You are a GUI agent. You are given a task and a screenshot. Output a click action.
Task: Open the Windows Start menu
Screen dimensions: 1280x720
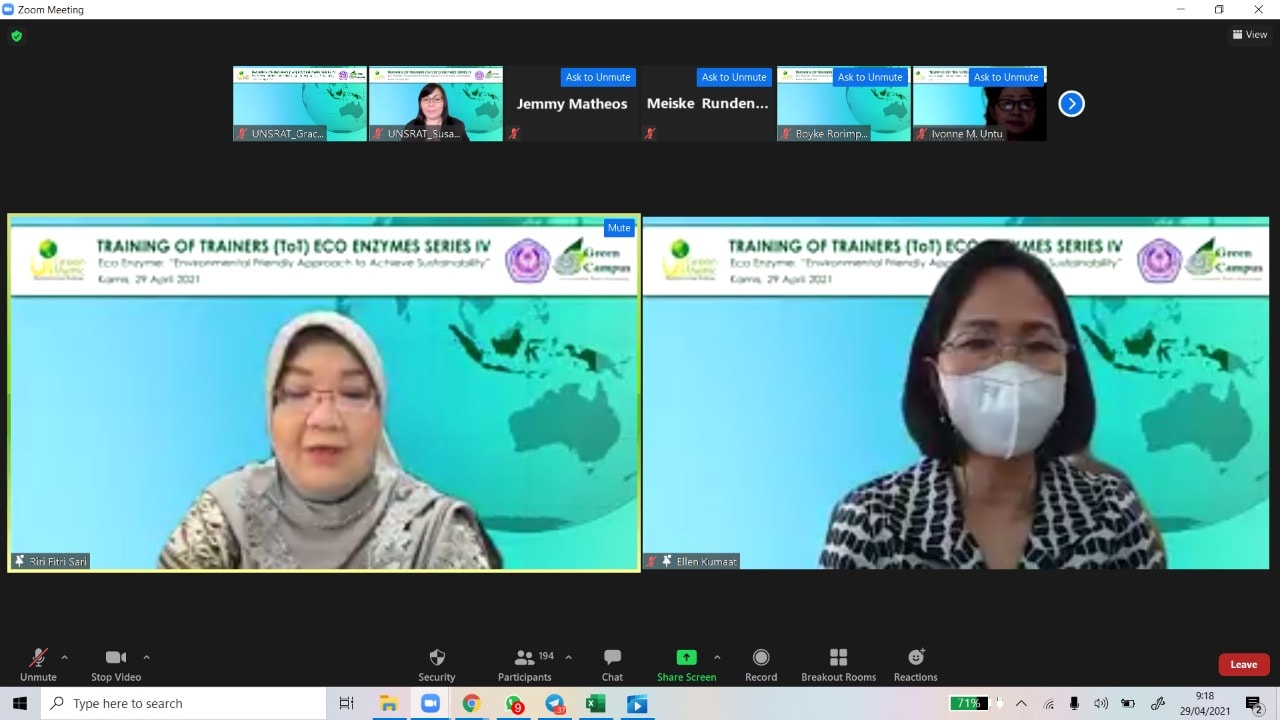point(20,704)
